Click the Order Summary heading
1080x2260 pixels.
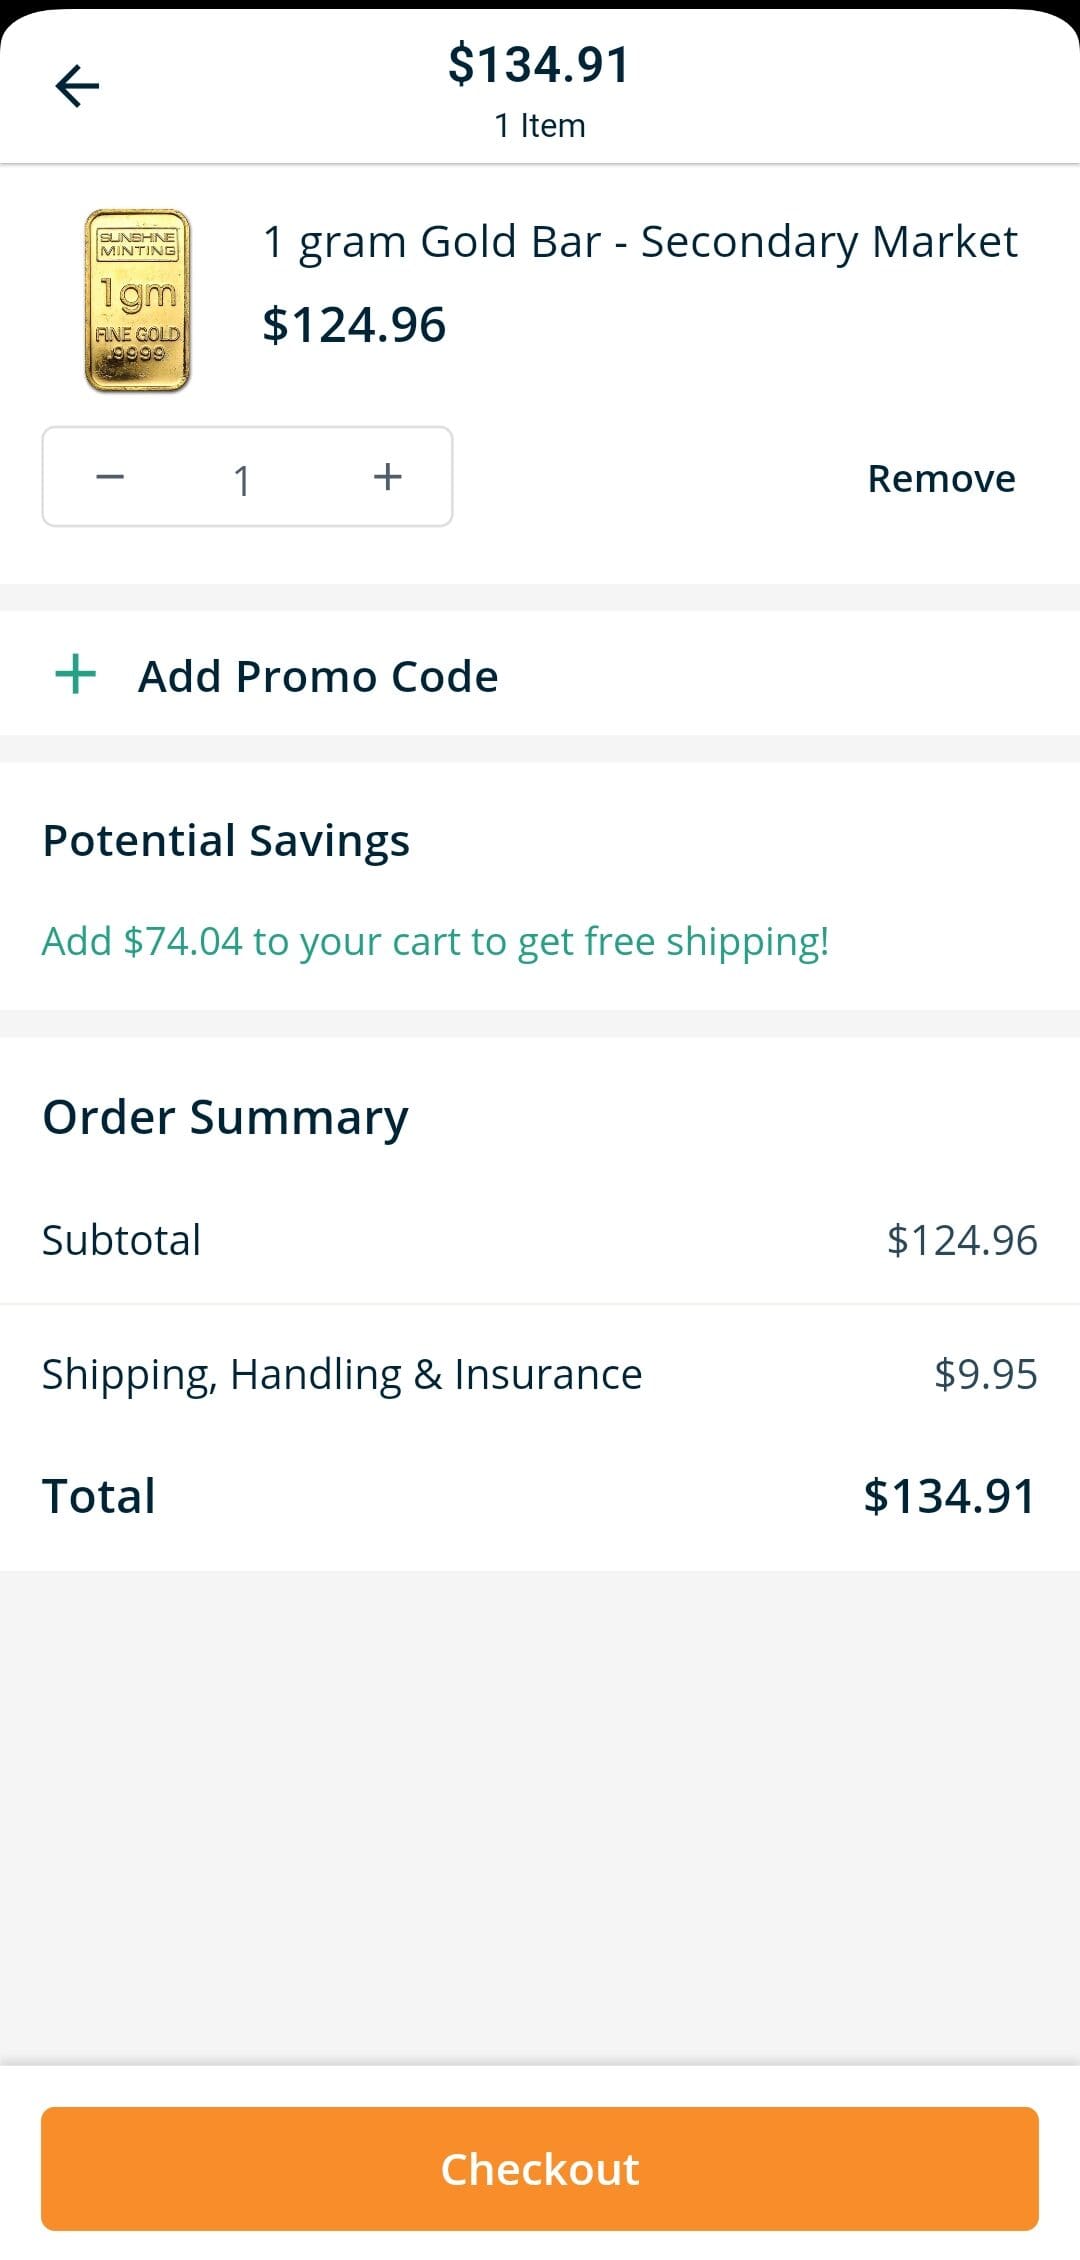point(225,1117)
